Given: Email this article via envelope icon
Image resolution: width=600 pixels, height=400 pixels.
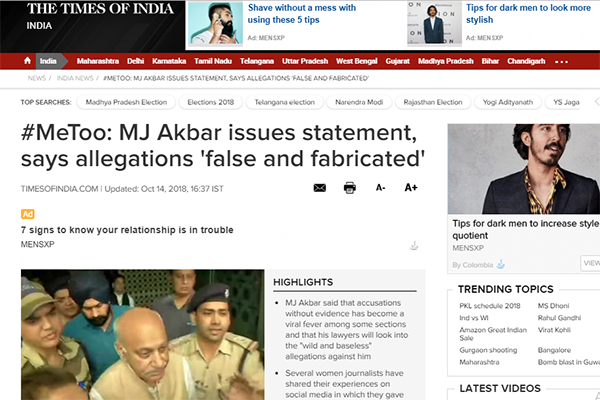Looking at the screenshot, I should (320, 188).
